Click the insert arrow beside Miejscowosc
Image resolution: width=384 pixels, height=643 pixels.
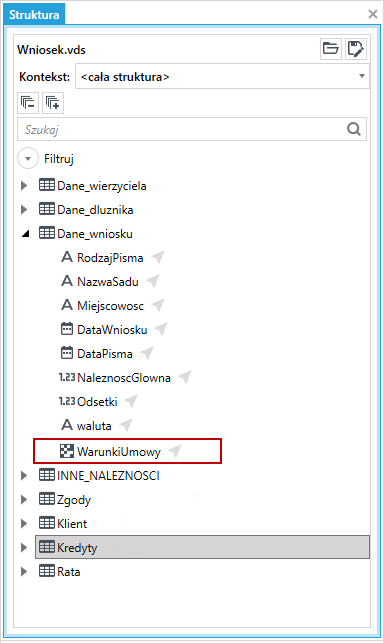point(158,305)
